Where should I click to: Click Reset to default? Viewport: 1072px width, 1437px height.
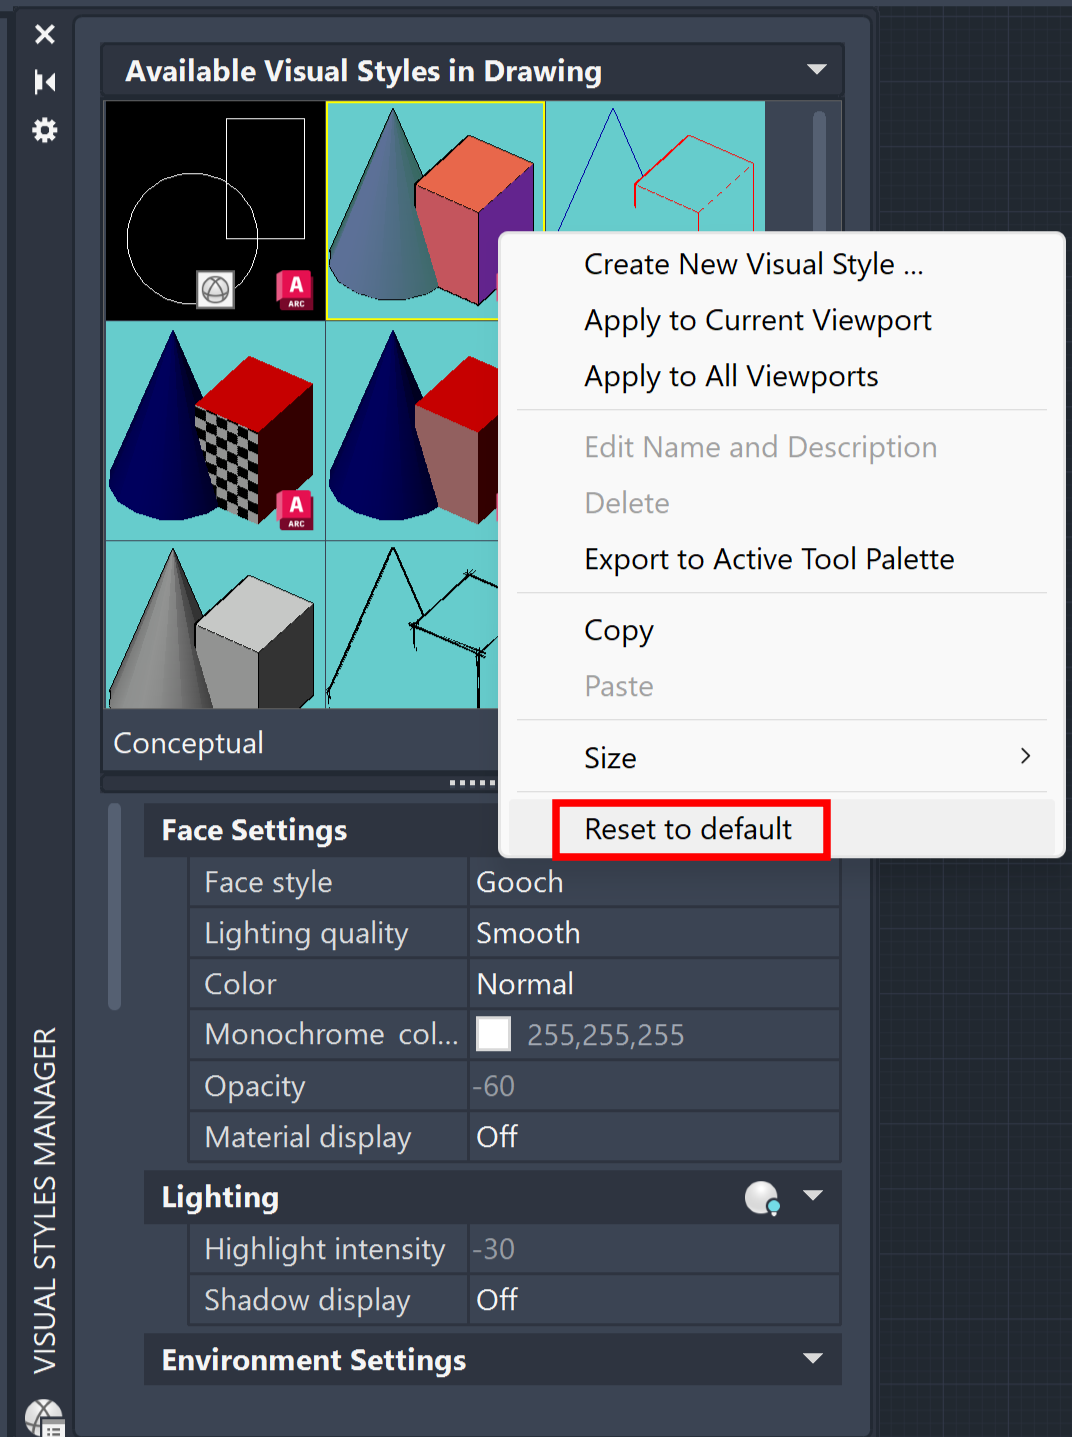(x=688, y=829)
